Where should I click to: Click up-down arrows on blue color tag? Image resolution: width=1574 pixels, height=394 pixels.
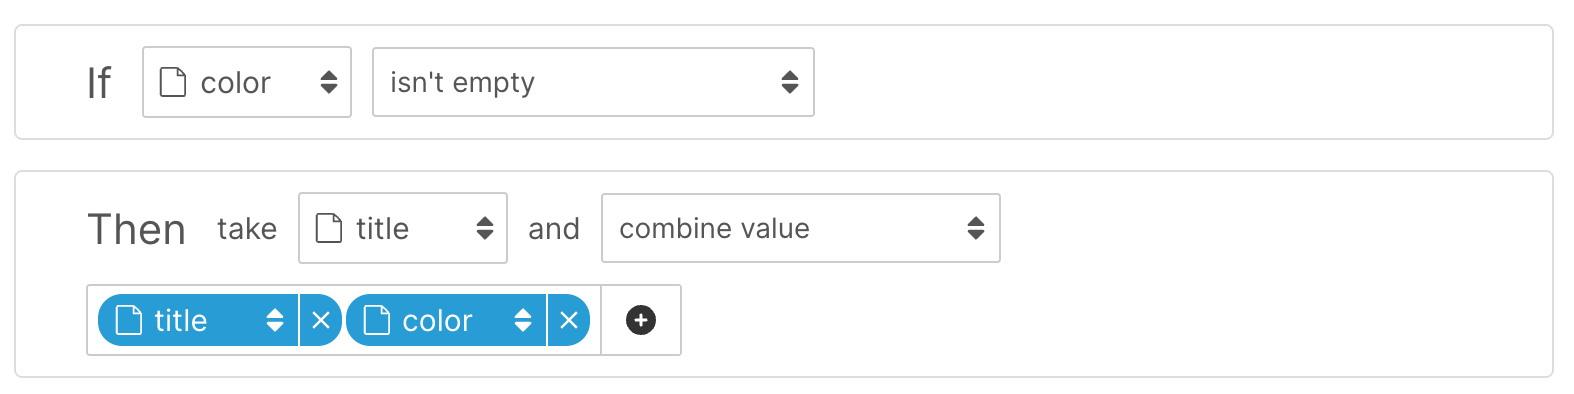[523, 320]
